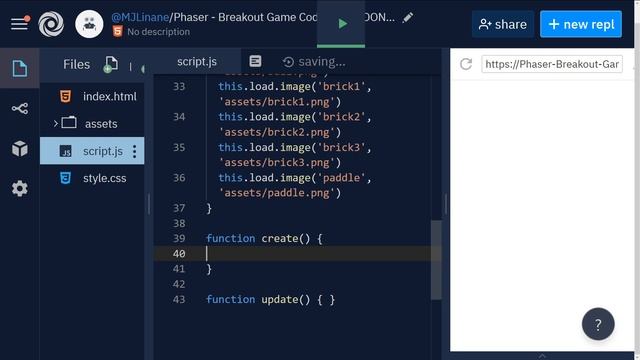
Task: Open the hamburger main menu
Action: [19, 24]
